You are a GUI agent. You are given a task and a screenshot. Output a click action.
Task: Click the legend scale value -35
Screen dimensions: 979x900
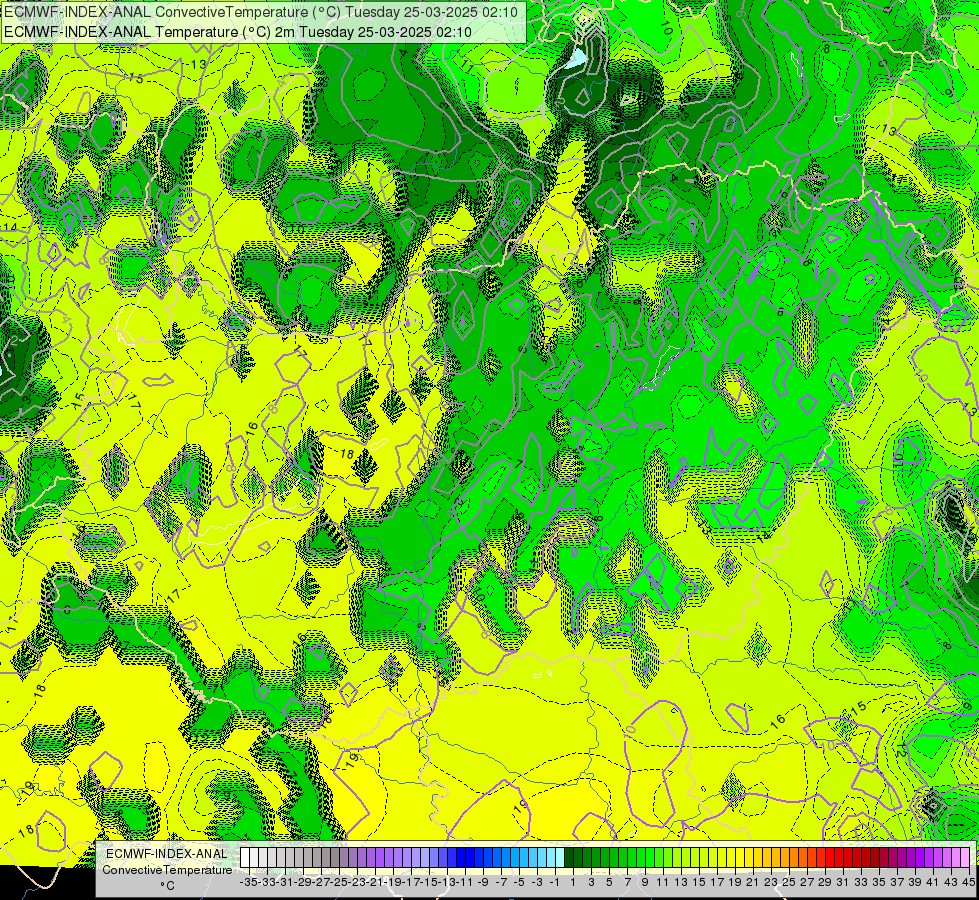click(248, 882)
